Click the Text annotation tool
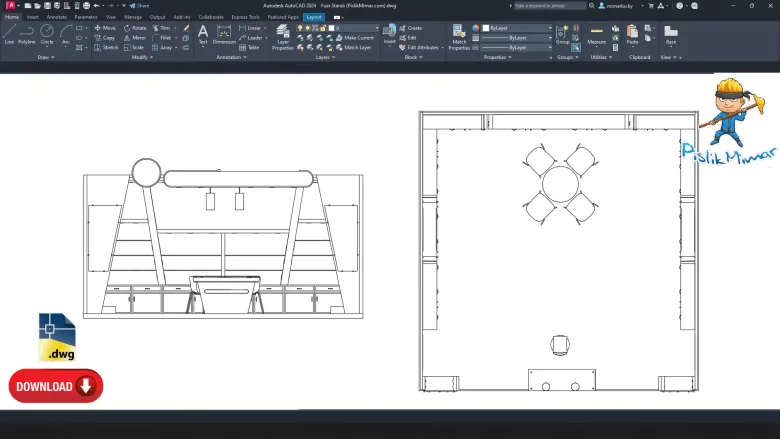 tap(203, 34)
